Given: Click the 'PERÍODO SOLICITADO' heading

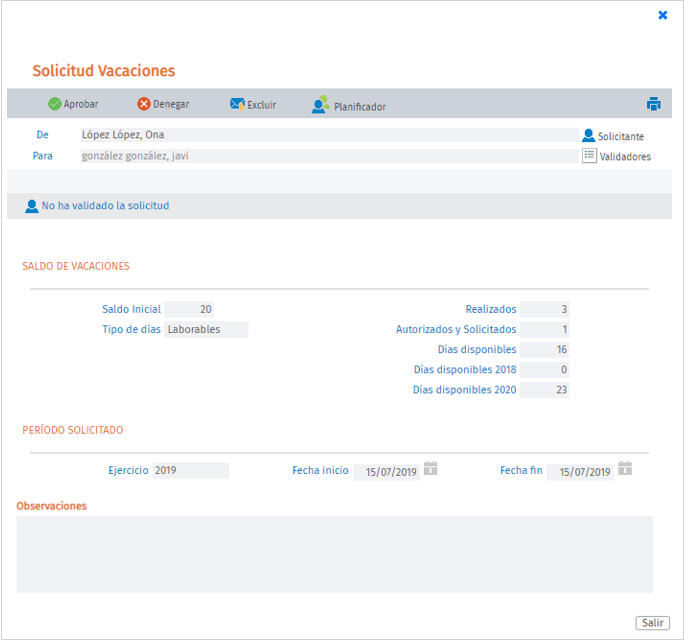Looking at the screenshot, I should [73, 430].
